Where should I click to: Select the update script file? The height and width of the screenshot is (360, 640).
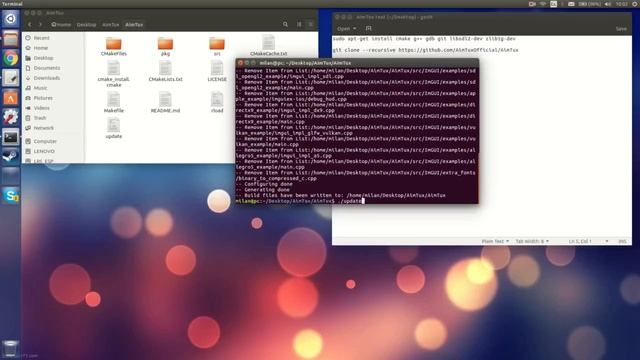[x=113, y=128]
